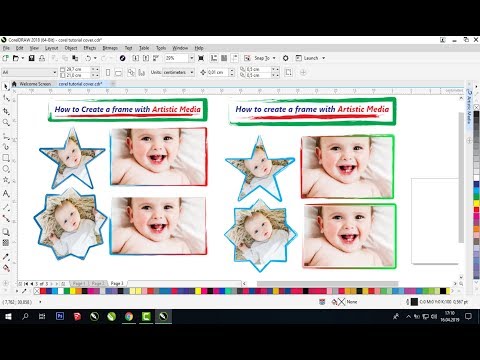Select the Freehand tool
The width and height of the screenshot is (480, 360).
6,136
